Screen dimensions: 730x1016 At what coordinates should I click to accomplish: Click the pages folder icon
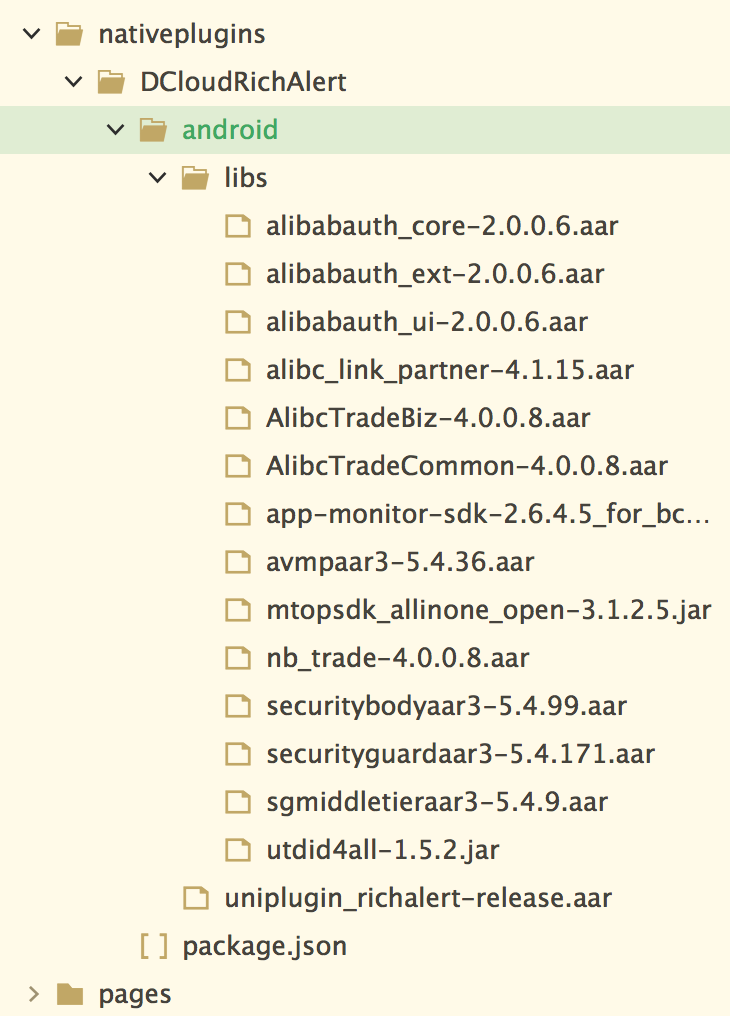69,994
